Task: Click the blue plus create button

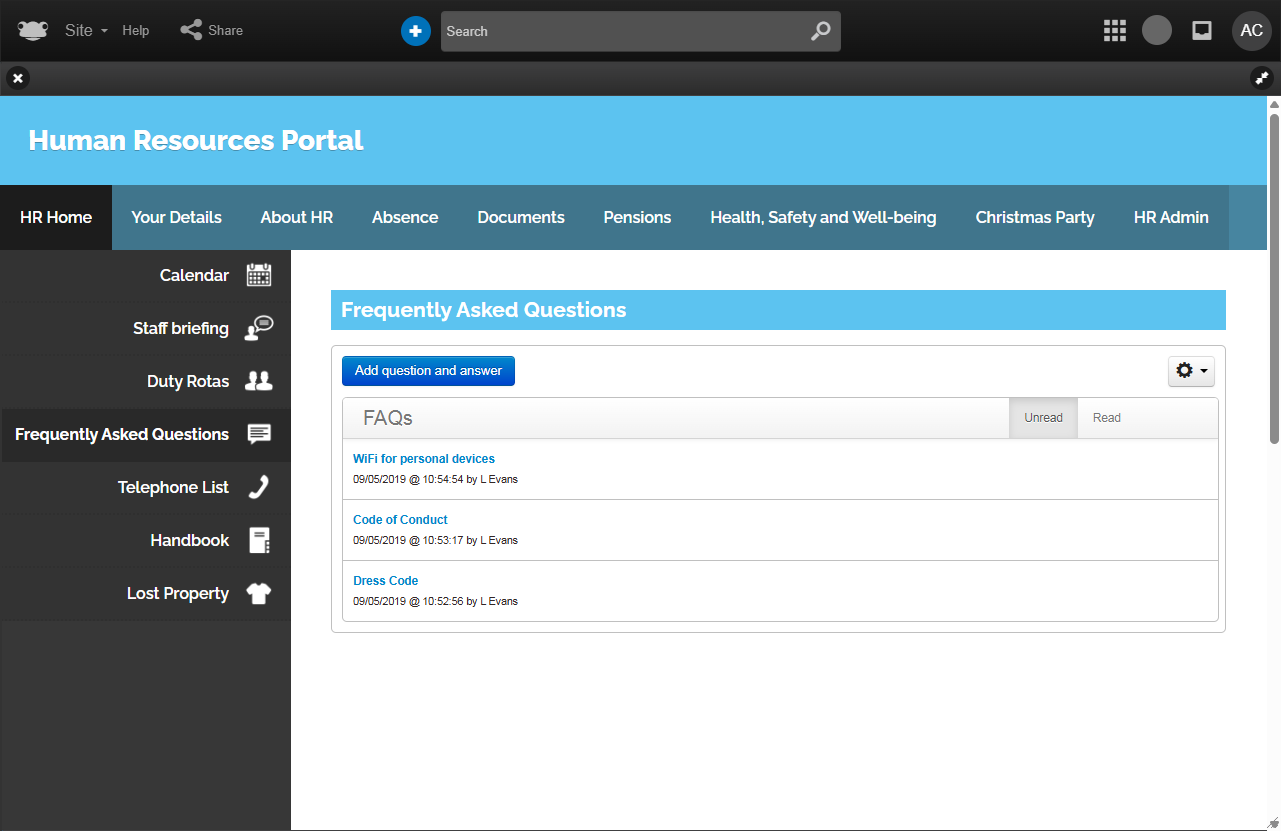Action: (416, 31)
